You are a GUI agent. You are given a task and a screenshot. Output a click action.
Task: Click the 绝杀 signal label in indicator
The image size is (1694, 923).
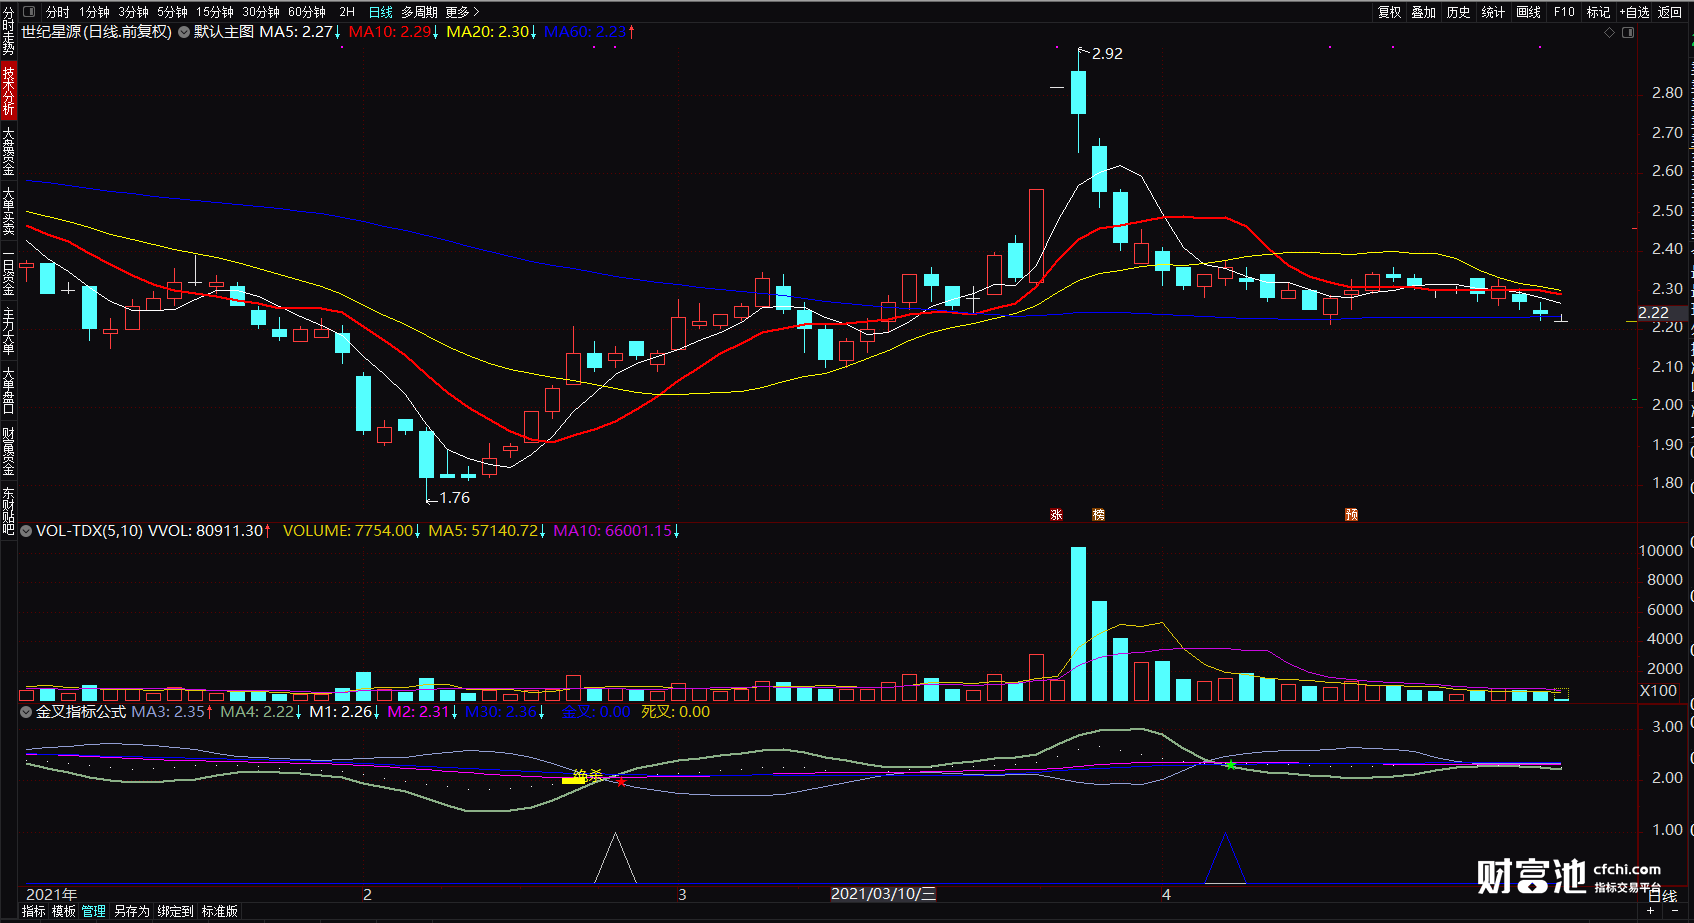(x=588, y=776)
